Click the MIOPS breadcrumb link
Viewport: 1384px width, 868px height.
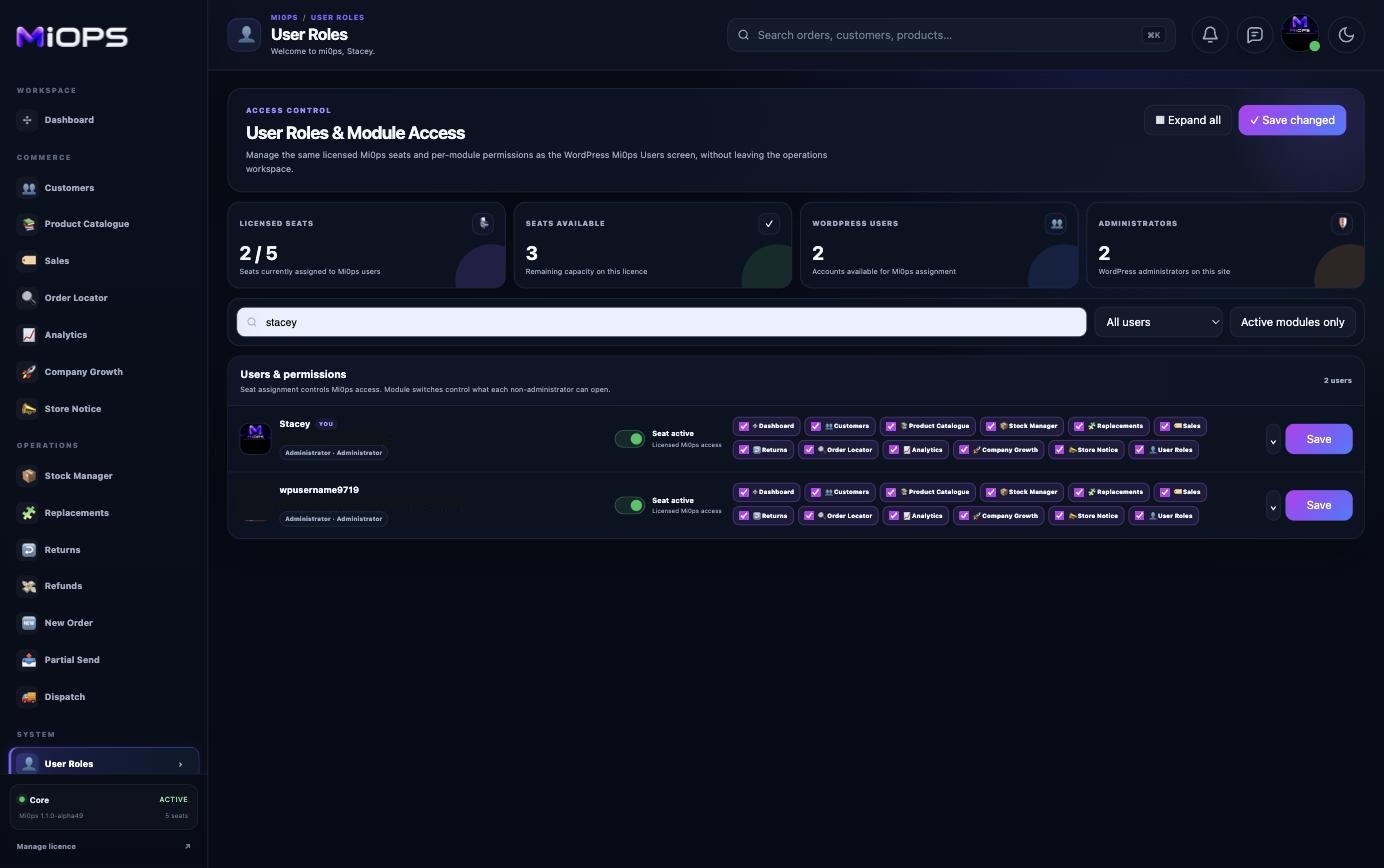point(284,17)
